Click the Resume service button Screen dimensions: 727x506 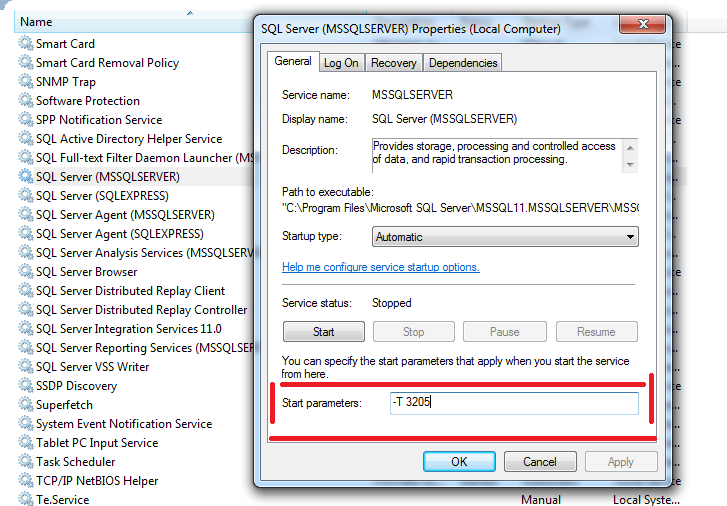point(596,332)
